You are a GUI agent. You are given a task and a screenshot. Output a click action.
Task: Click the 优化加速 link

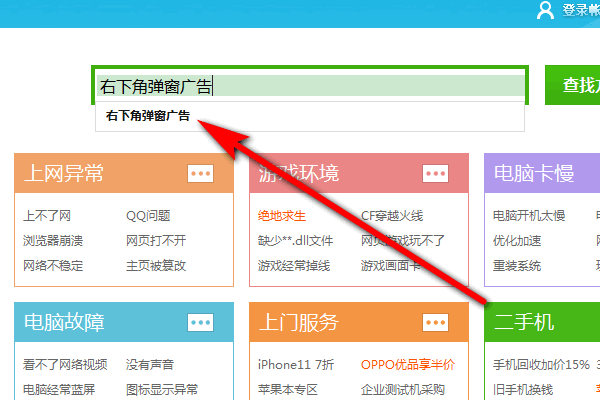pyautogui.click(x=517, y=241)
